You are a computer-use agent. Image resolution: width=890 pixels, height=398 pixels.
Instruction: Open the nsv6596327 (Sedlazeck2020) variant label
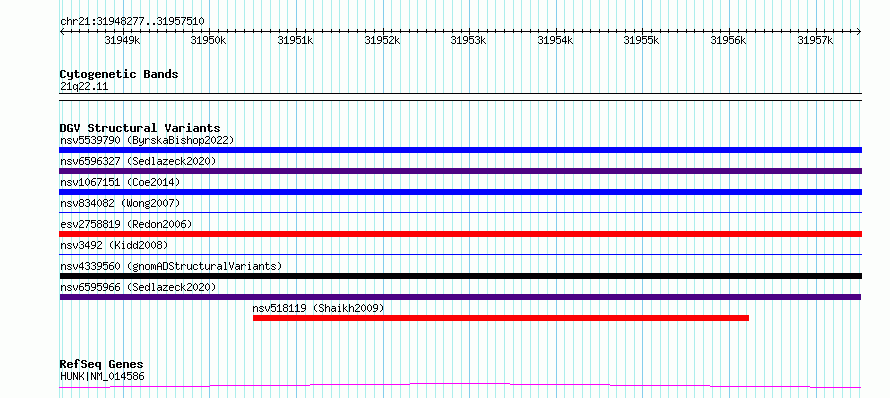(138, 161)
